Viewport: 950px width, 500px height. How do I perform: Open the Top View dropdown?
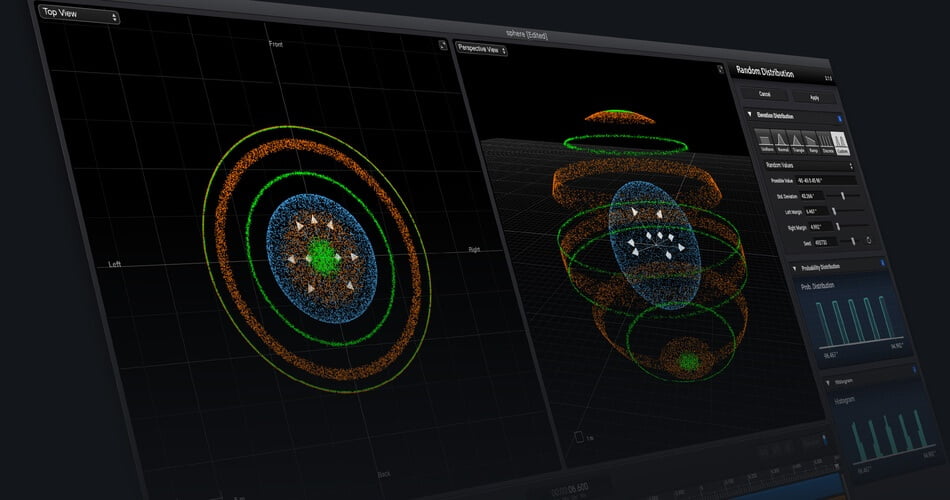click(x=79, y=16)
